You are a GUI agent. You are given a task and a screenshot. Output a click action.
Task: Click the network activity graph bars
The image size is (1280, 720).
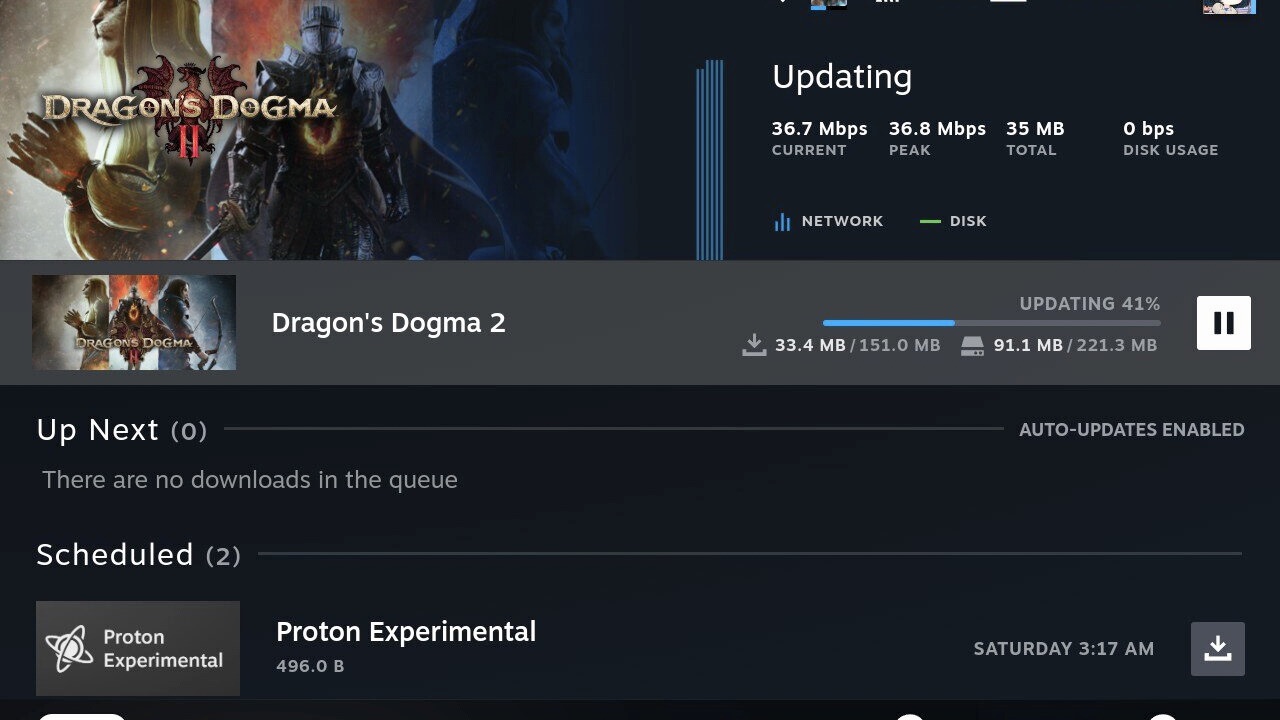coord(710,160)
